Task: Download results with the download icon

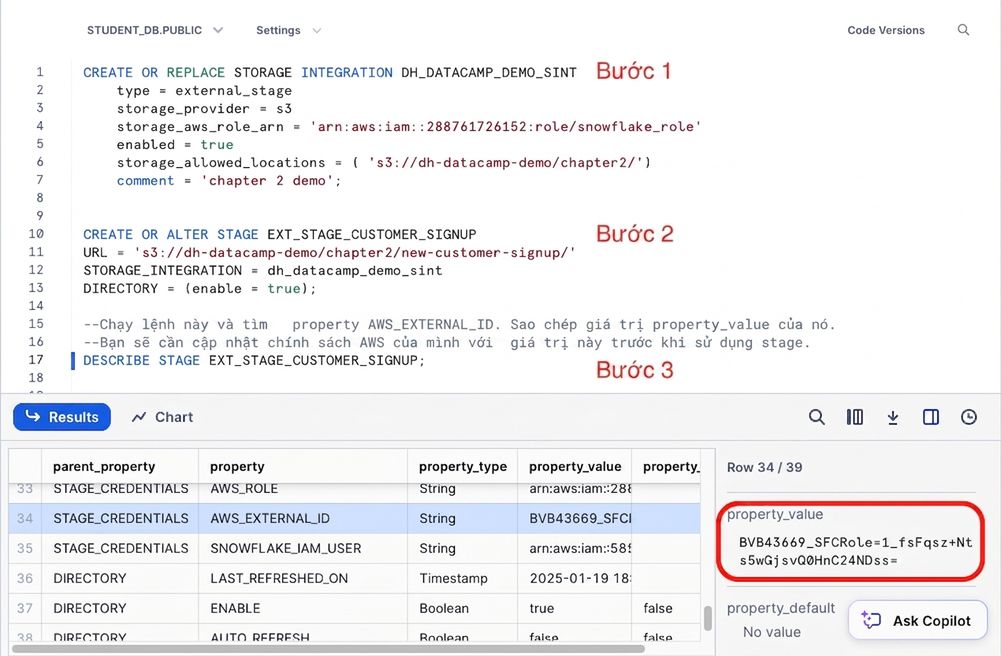Action: (893, 417)
